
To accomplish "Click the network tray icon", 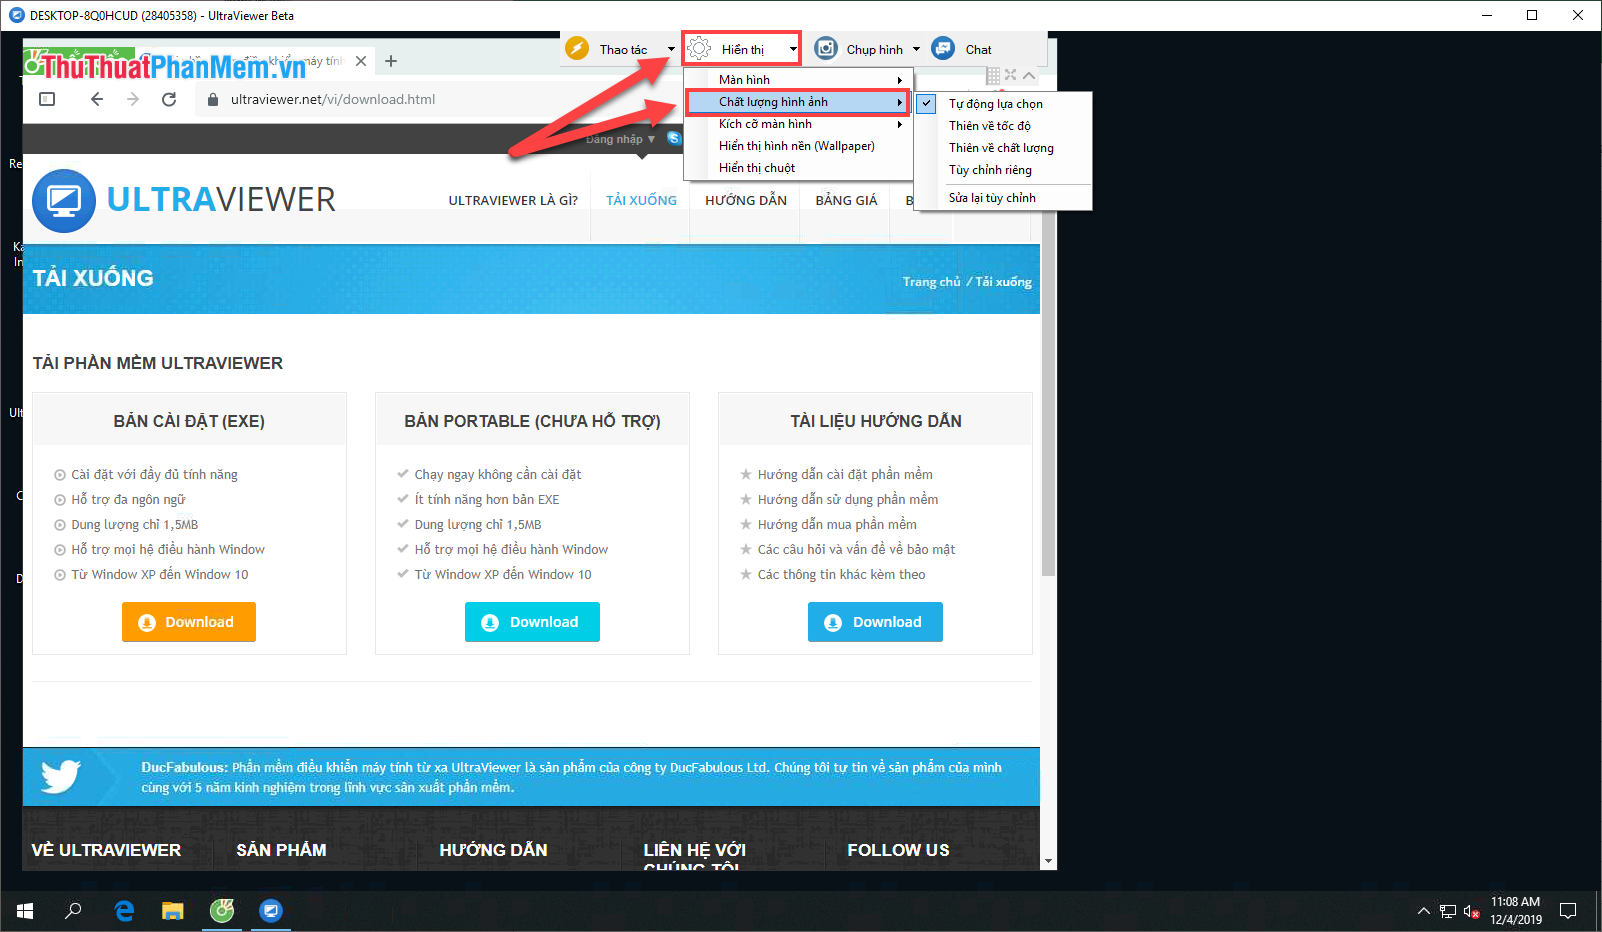I will click(x=1447, y=911).
